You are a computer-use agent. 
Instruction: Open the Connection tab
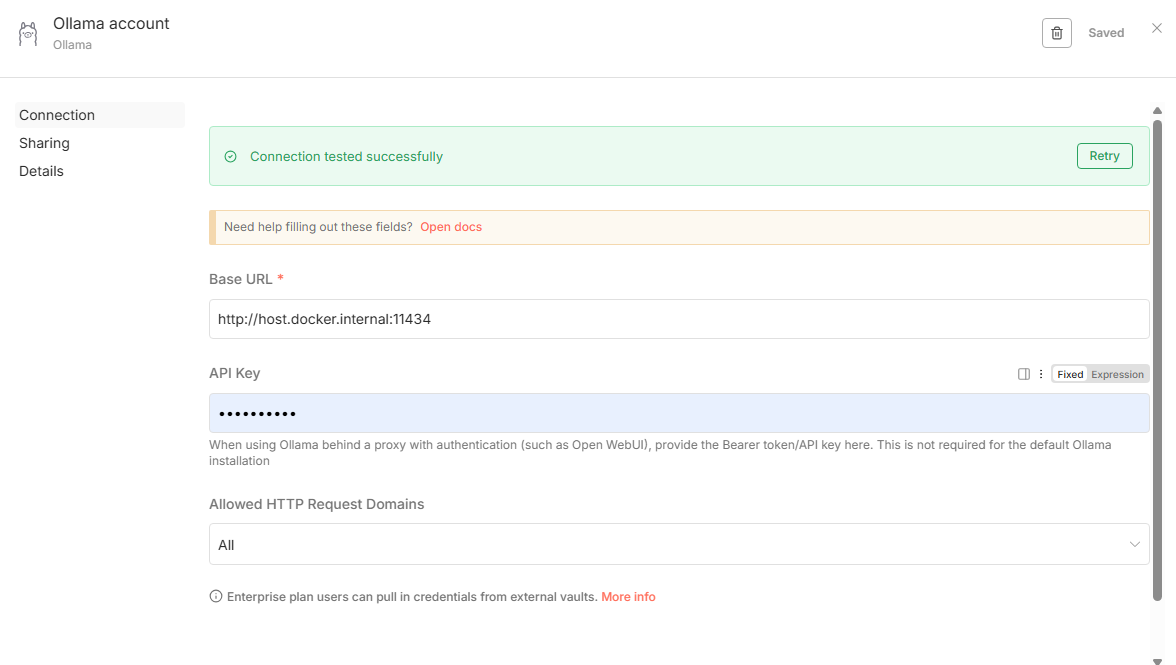[x=100, y=115]
